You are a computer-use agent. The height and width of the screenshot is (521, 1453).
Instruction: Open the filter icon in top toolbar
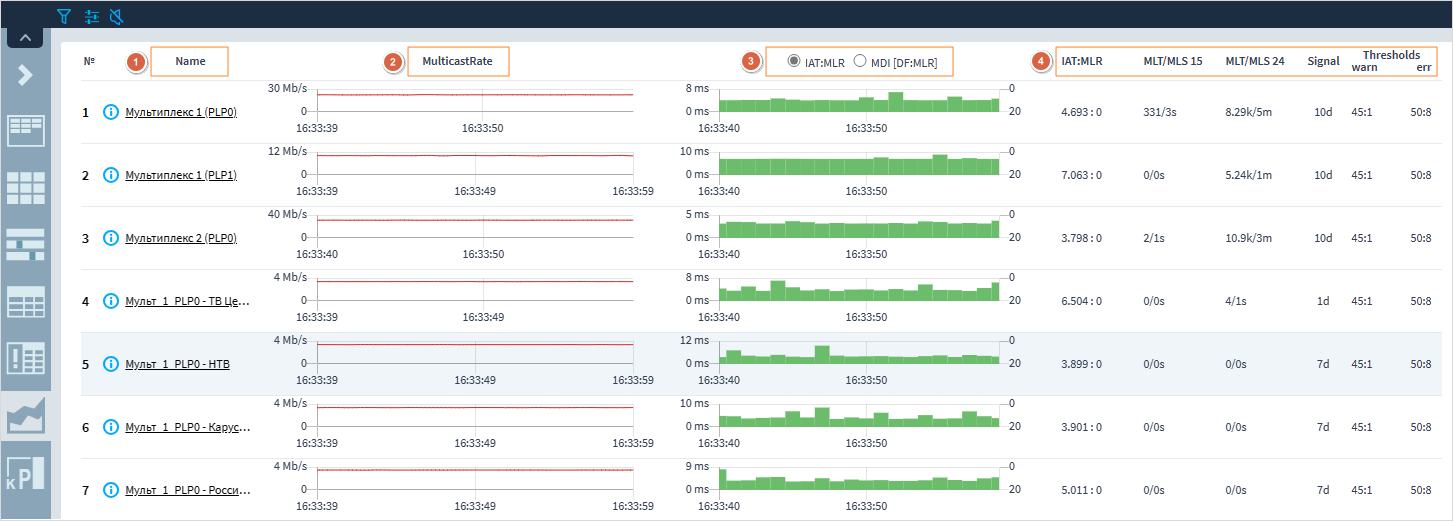[x=65, y=16]
